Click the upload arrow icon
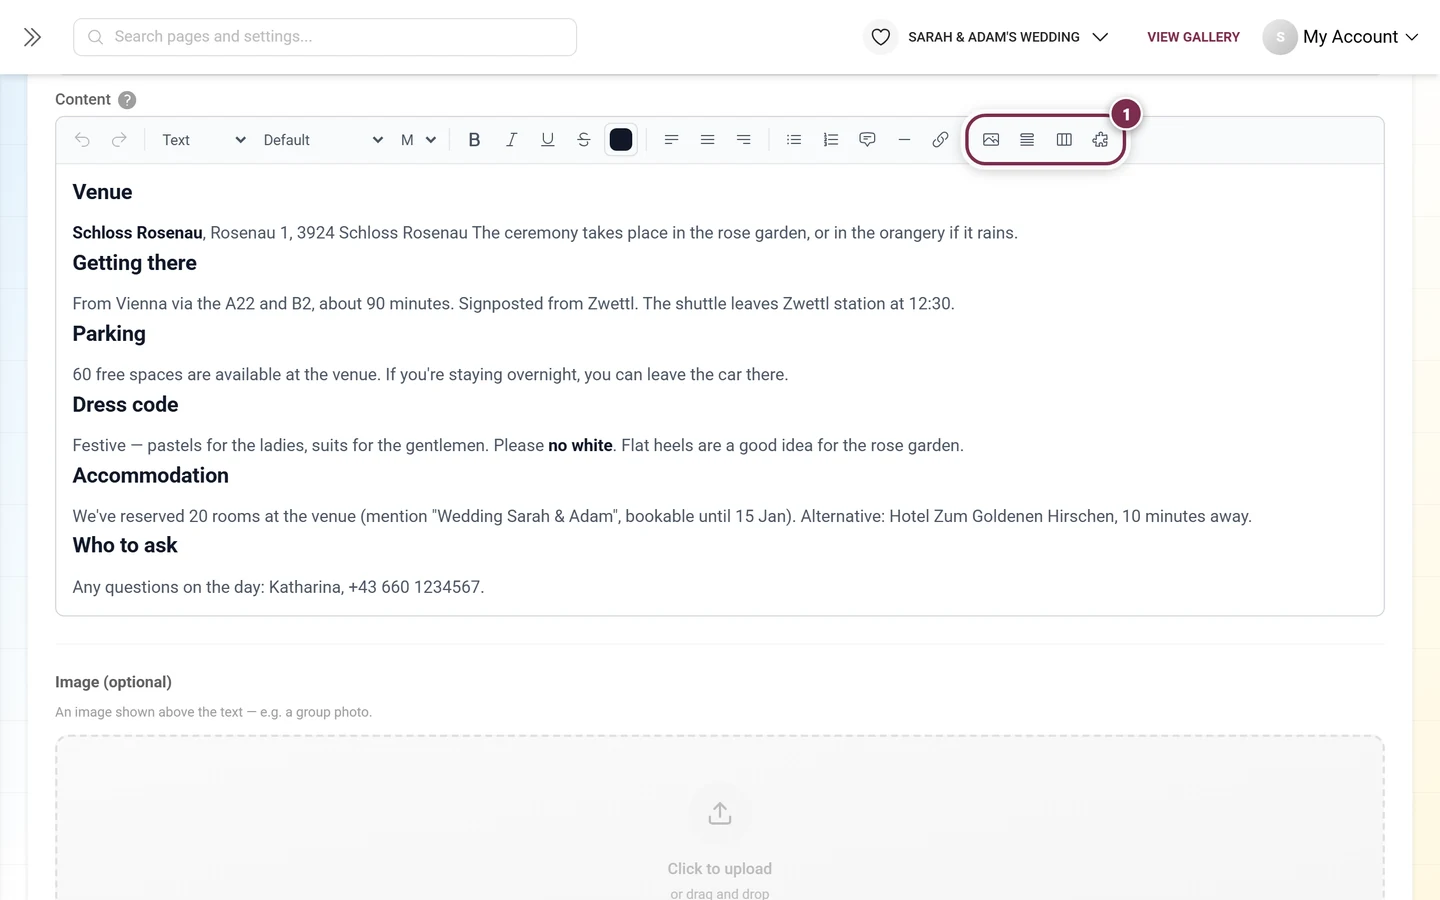The image size is (1440, 900). (720, 813)
